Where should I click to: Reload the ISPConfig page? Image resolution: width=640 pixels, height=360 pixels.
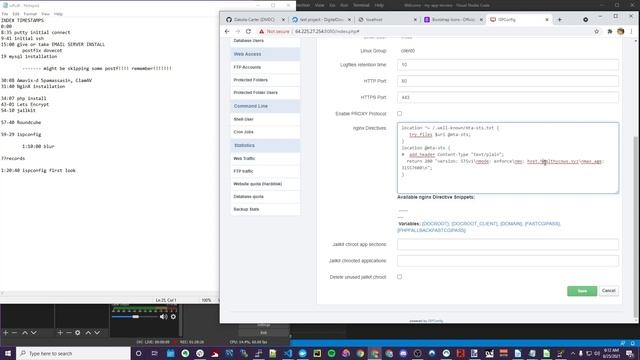tap(248, 31)
